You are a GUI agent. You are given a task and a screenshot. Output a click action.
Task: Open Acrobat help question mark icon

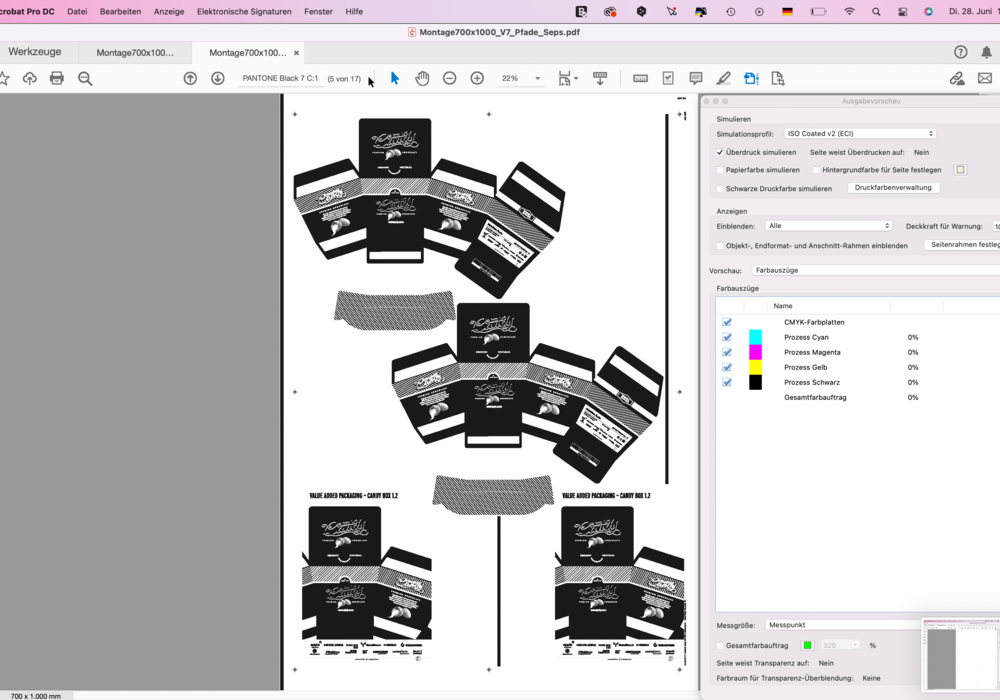click(960, 52)
